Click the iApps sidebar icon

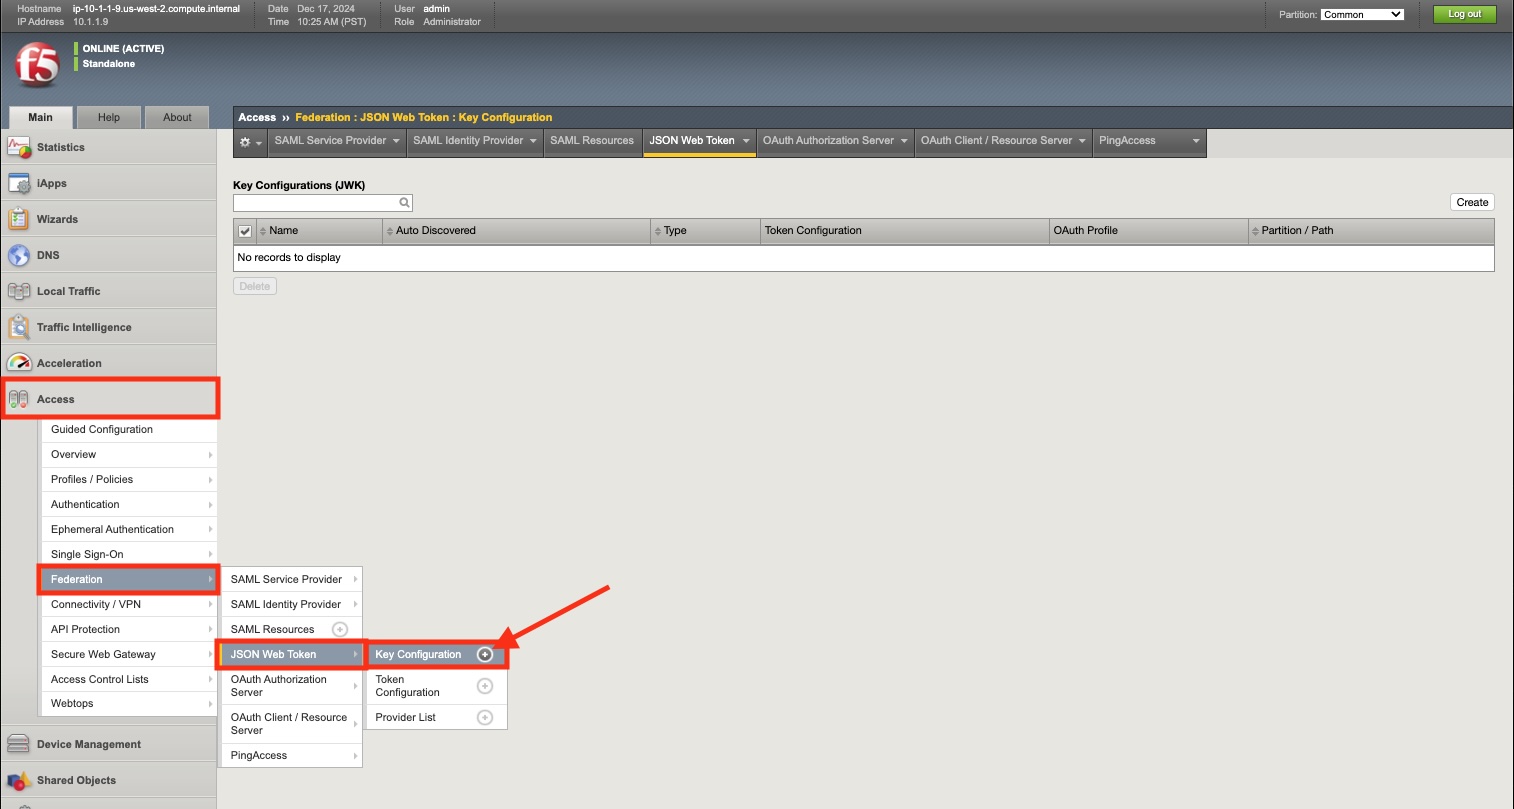(19, 183)
